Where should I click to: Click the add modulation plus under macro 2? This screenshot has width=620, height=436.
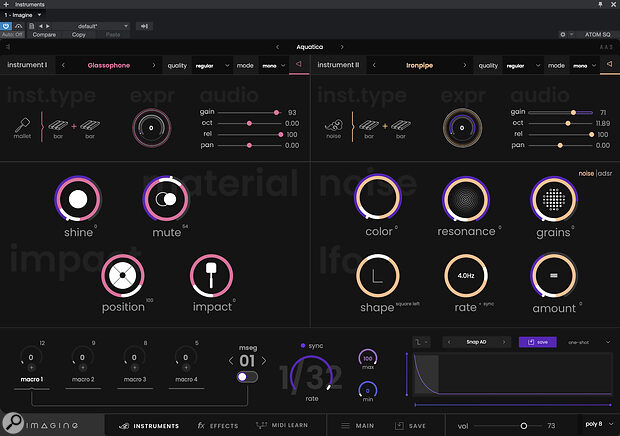(83, 368)
